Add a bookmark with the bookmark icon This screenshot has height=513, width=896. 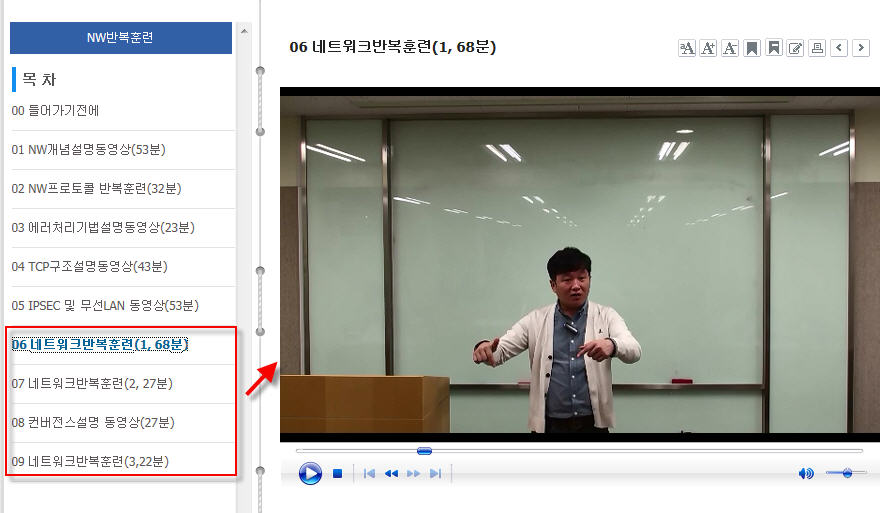pos(752,48)
